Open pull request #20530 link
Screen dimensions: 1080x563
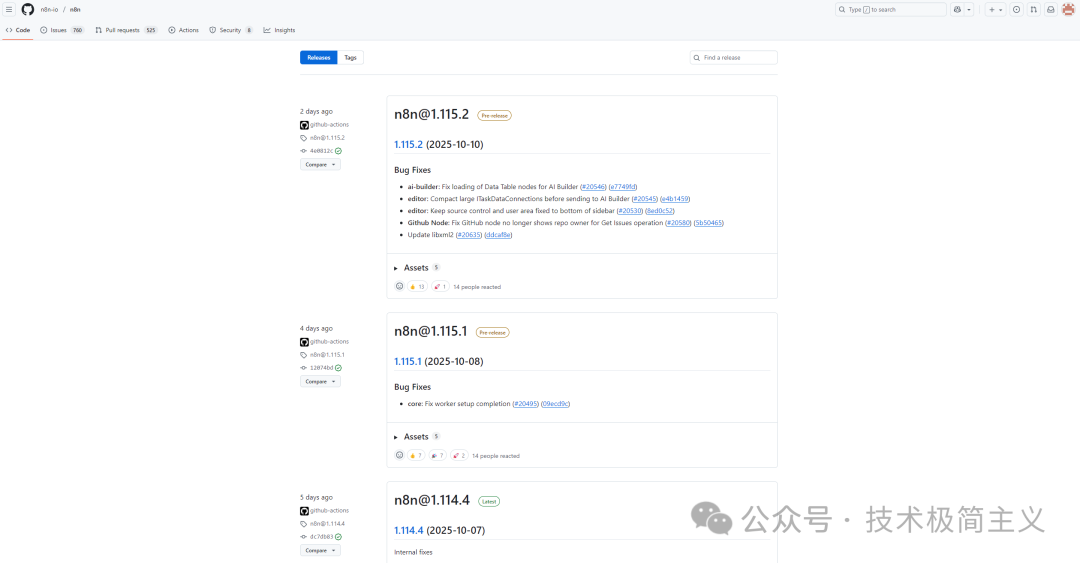click(x=630, y=211)
